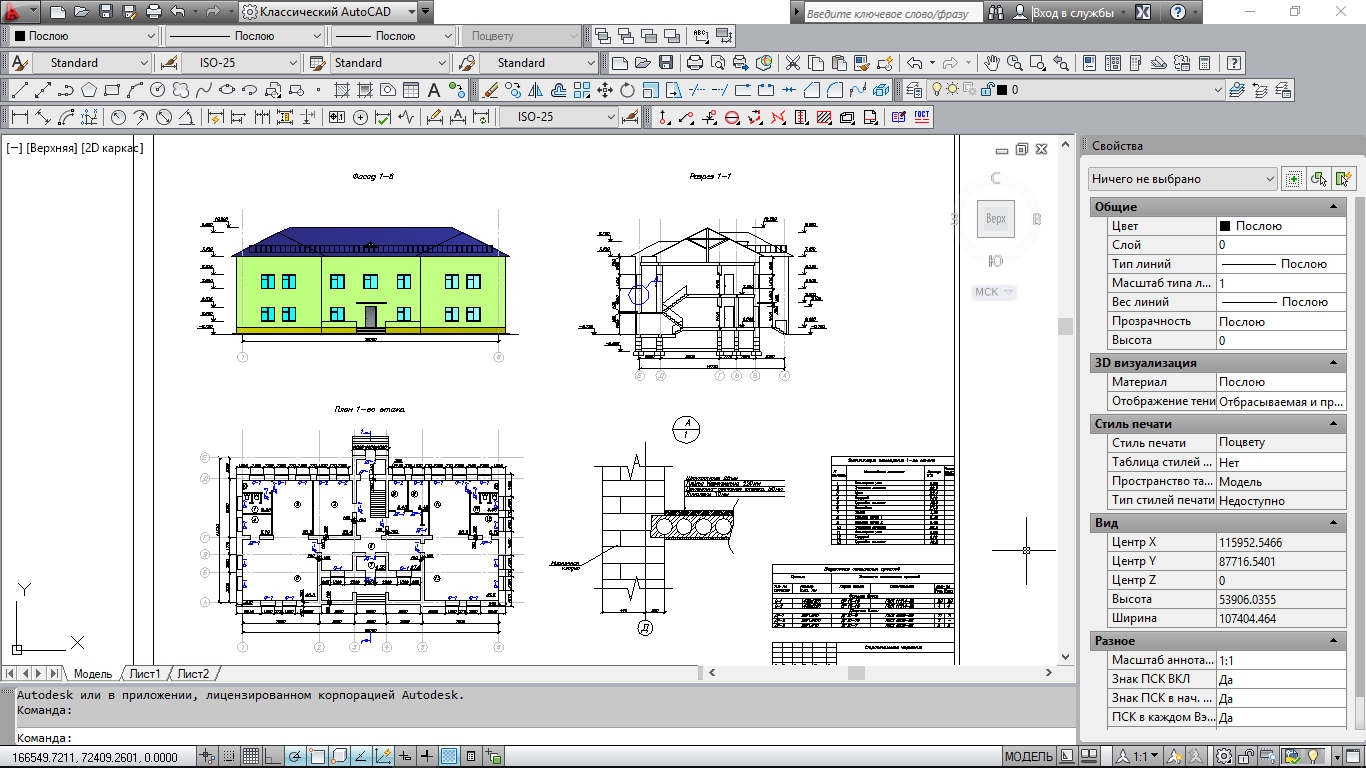Open Layer Properties Manager icon
Screen dimensions: 1366x768
tap(914, 90)
